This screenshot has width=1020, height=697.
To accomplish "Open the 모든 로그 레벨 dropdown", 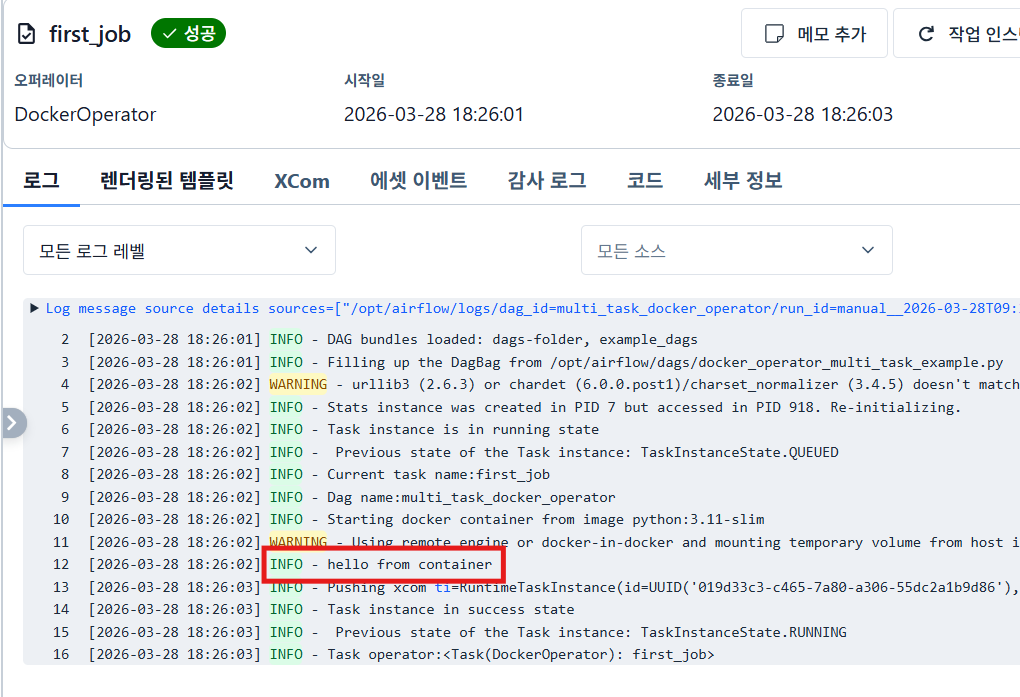I will 179,250.
